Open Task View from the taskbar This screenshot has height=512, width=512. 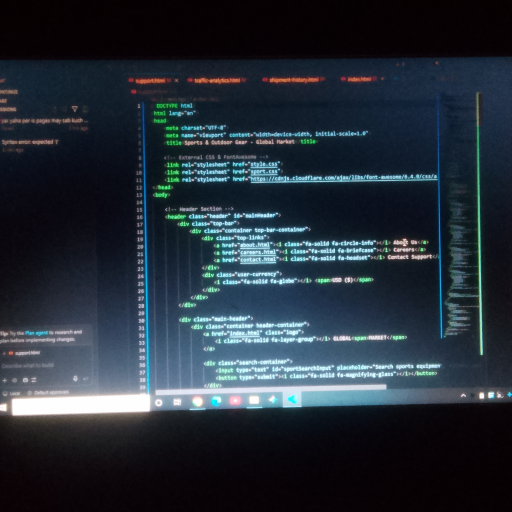coord(177,402)
